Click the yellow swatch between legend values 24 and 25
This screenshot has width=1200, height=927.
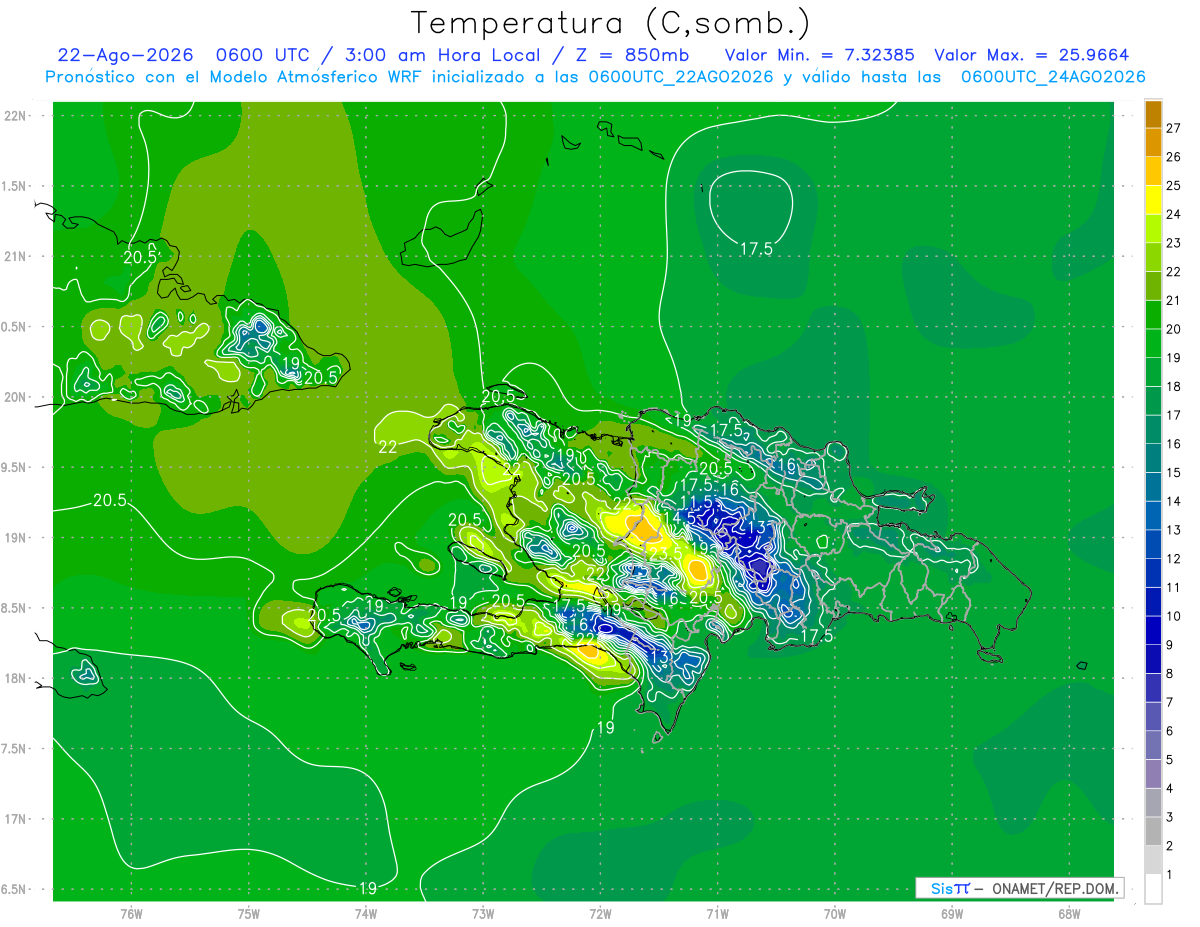(x=1153, y=199)
